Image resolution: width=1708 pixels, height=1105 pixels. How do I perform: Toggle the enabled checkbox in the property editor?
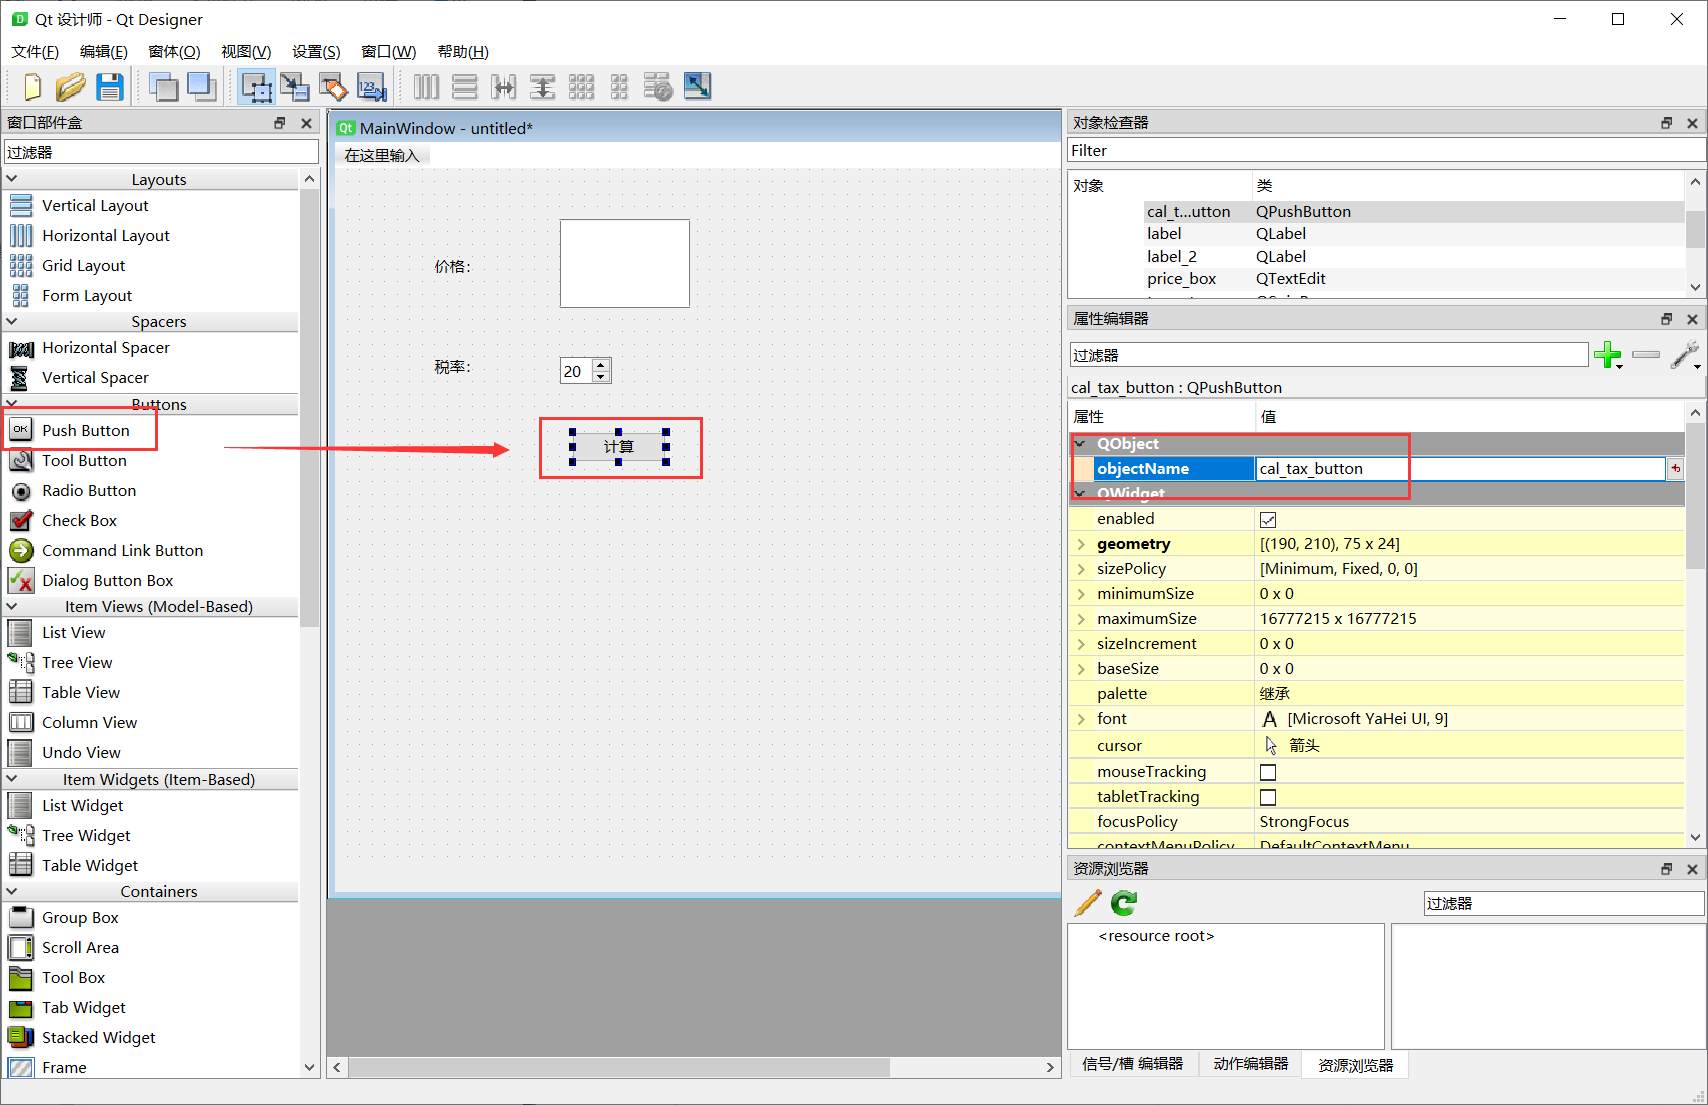click(x=1268, y=518)
